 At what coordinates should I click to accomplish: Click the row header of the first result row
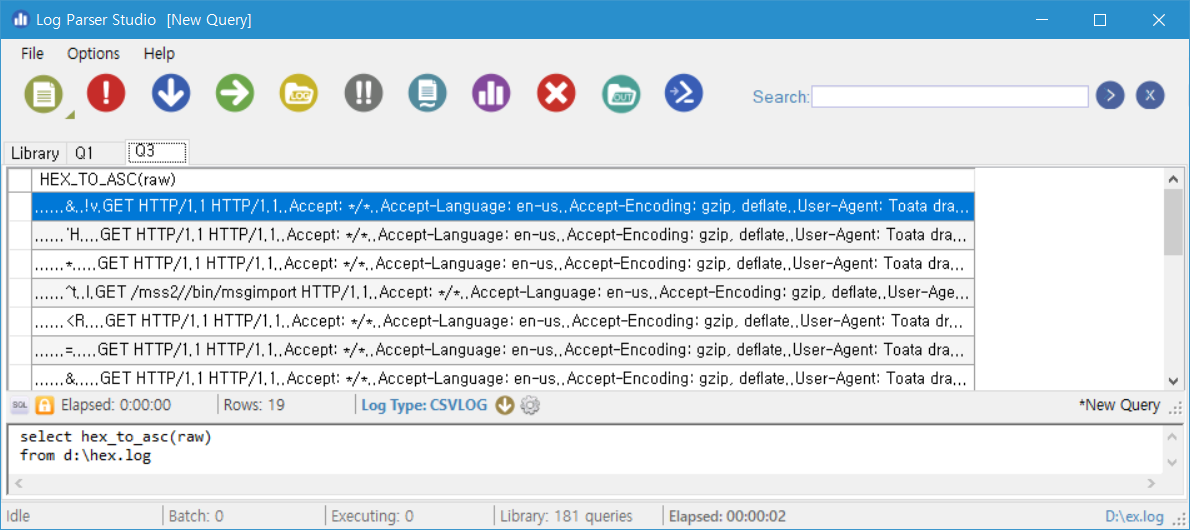click(x=20, y=207)
